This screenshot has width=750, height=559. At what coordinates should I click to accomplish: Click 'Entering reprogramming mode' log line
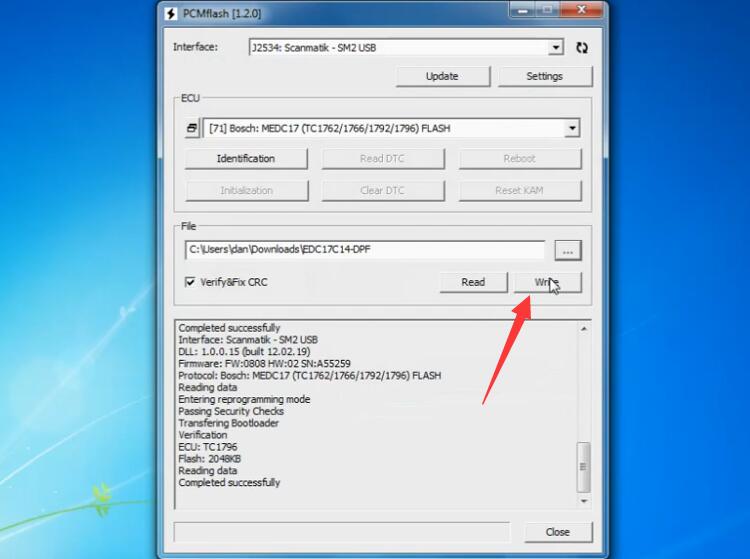[x=244, y=399]
